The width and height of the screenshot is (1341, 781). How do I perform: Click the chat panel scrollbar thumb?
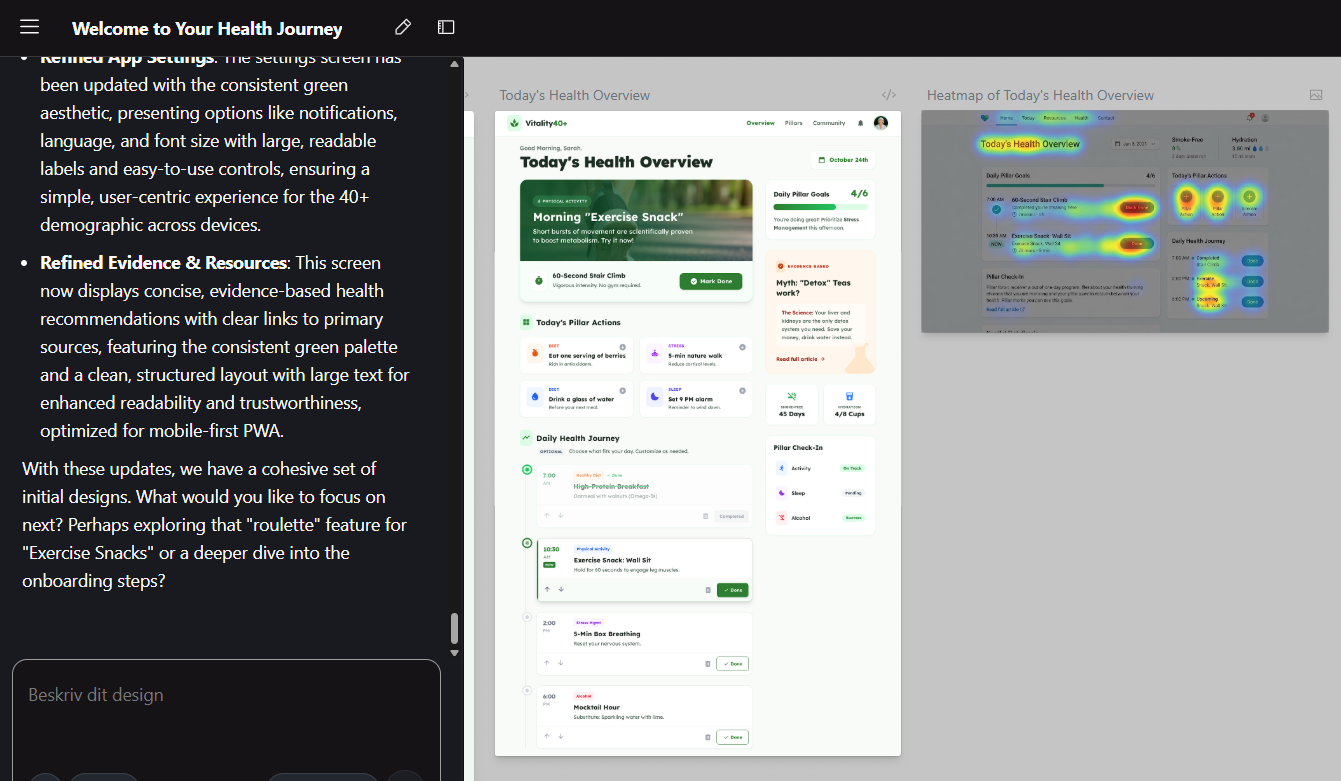coord(454,629)
